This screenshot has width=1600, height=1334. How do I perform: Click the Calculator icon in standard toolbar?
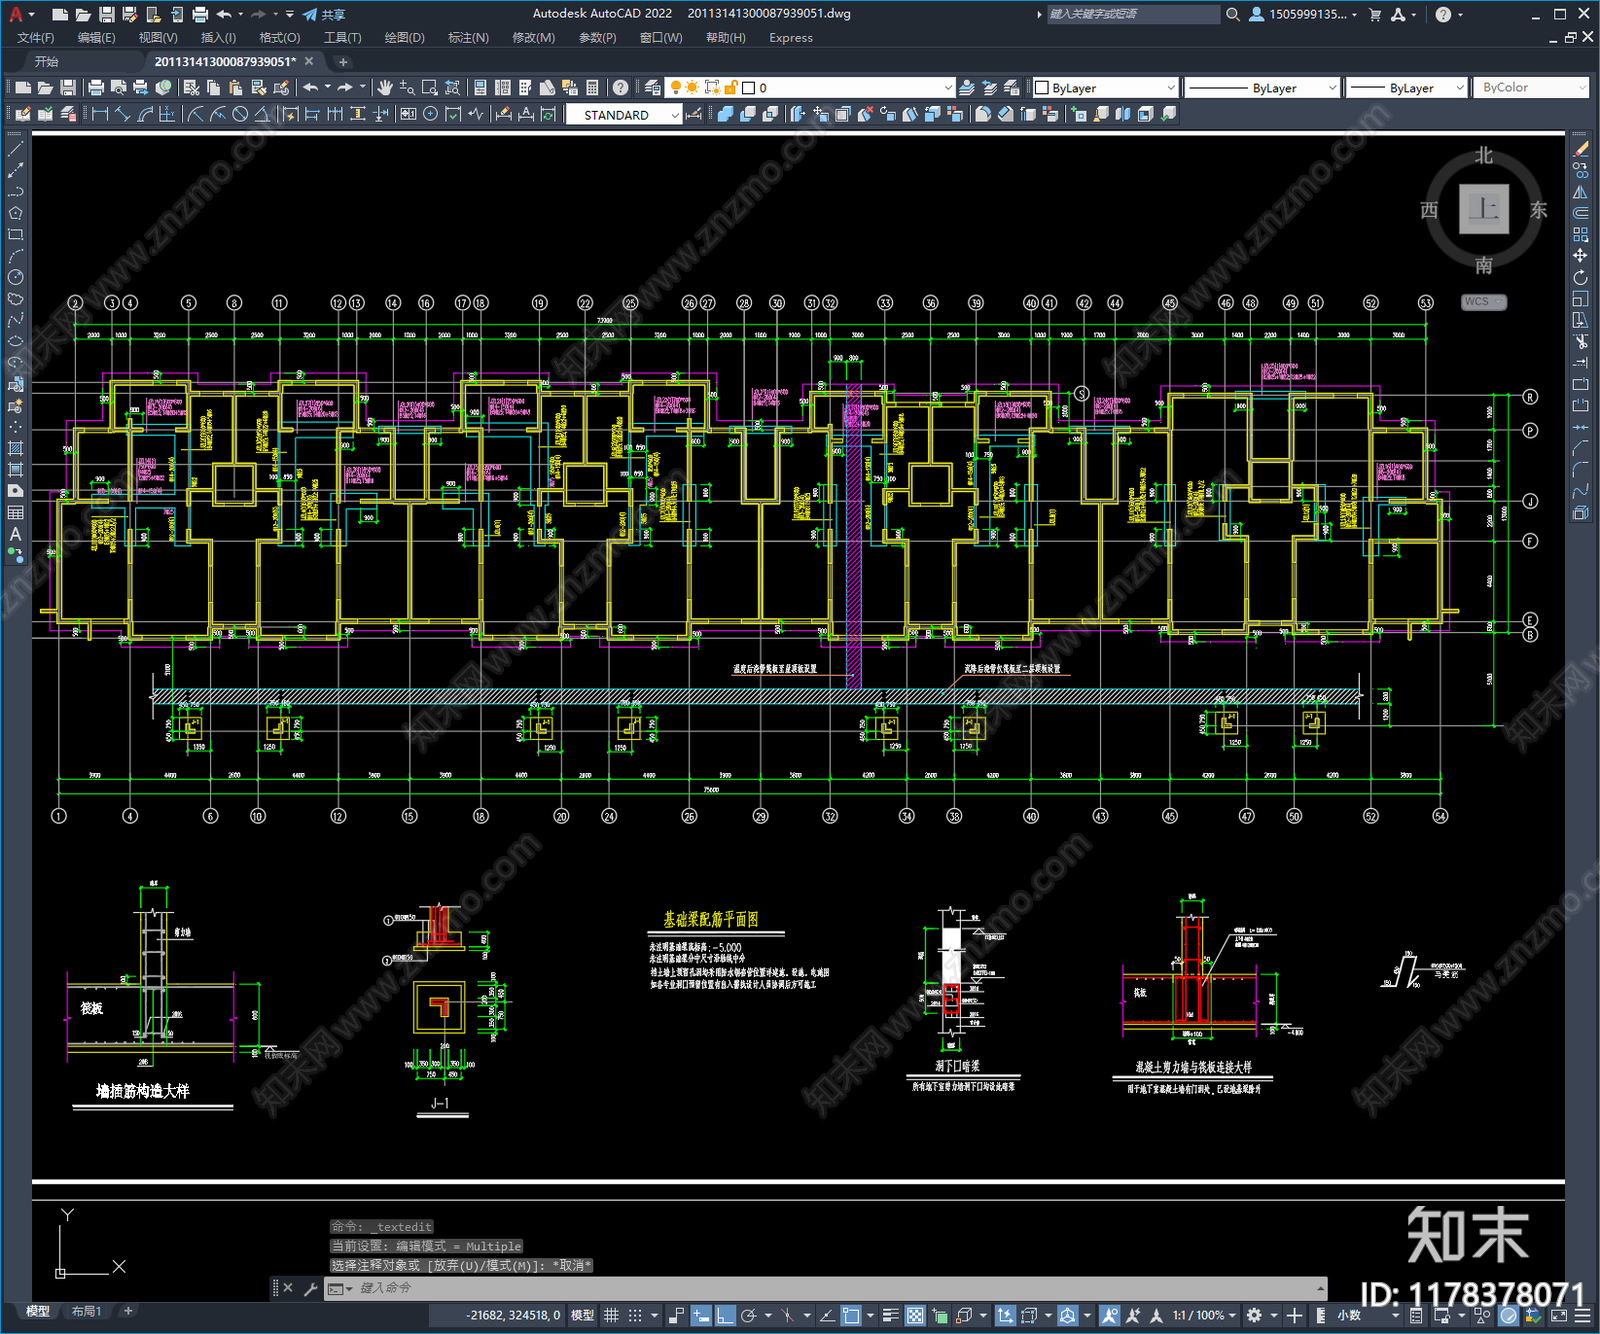(x=592, y=88)
